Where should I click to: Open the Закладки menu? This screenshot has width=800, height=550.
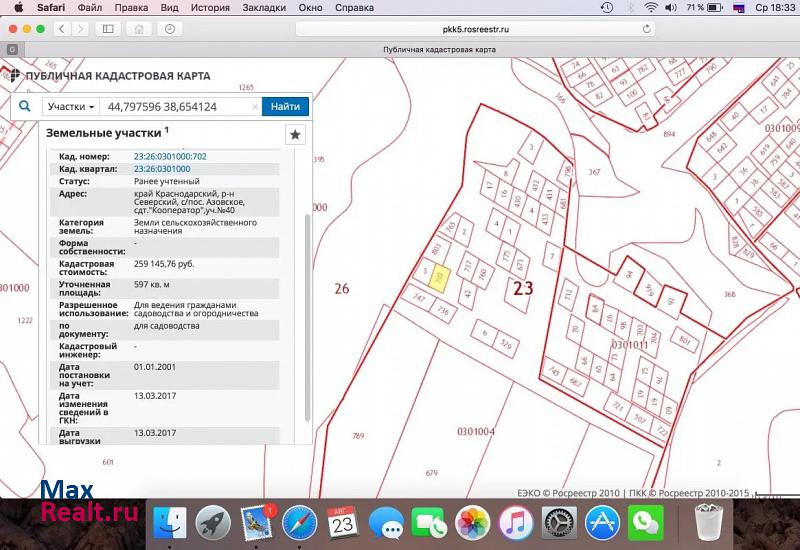tap(263, 7)
